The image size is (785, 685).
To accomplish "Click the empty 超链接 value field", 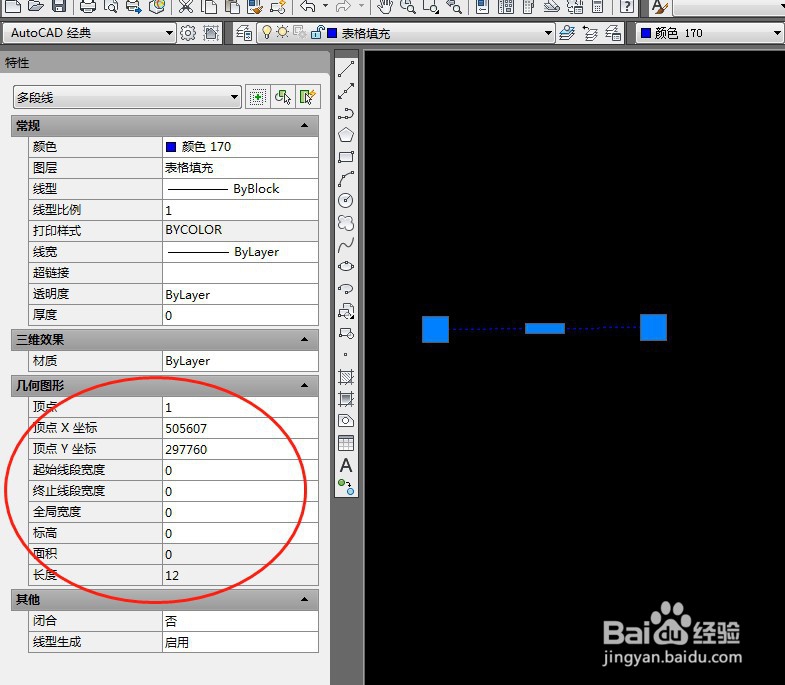I will 240,273.
